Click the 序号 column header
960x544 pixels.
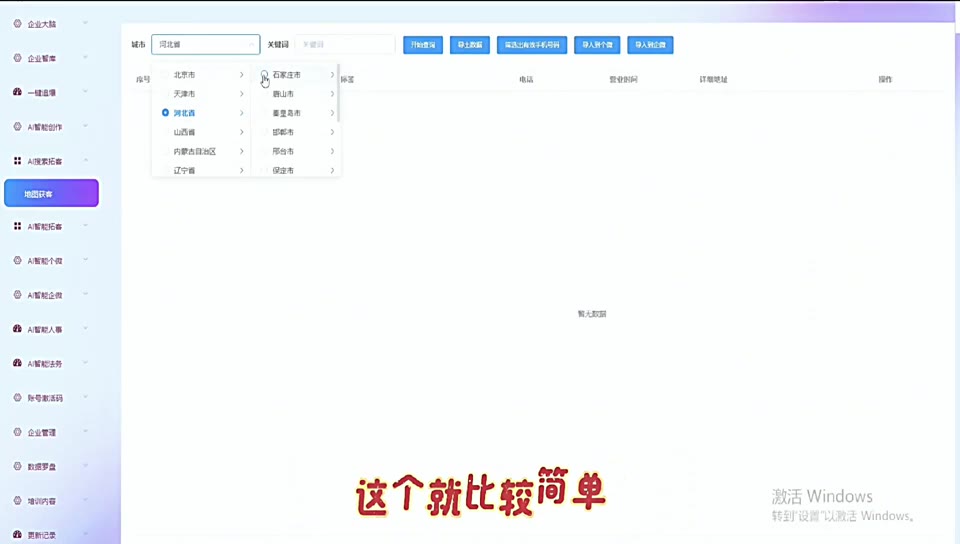(143, 80)
